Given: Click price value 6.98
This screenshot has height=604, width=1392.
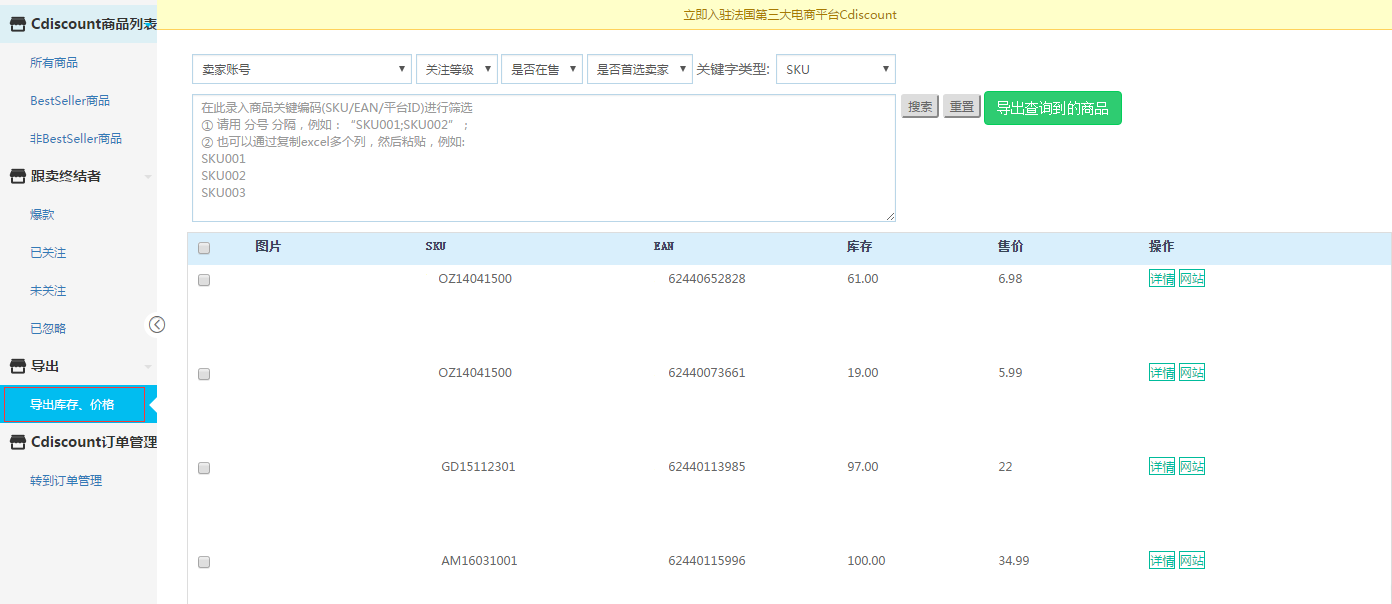Looking at the screenshot, I should 1010,279.
